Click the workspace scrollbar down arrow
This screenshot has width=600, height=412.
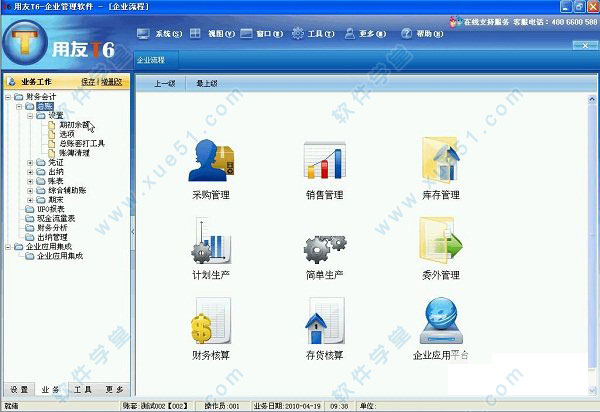(592, 390)
